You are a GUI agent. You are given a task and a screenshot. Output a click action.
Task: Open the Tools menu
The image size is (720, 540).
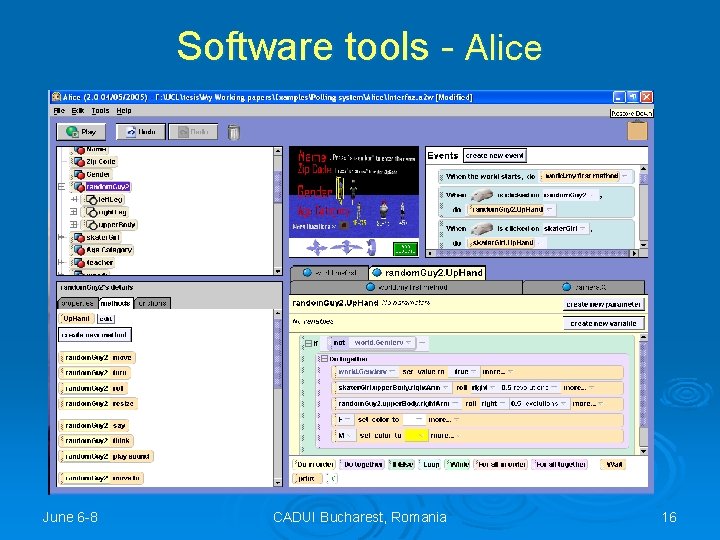(x=100, y=111)
